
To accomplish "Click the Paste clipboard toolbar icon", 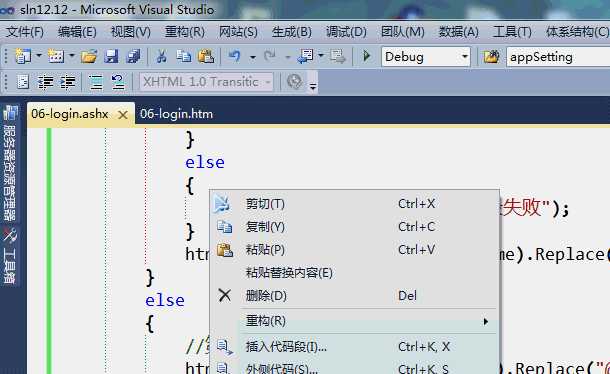I will coord(206,57).
